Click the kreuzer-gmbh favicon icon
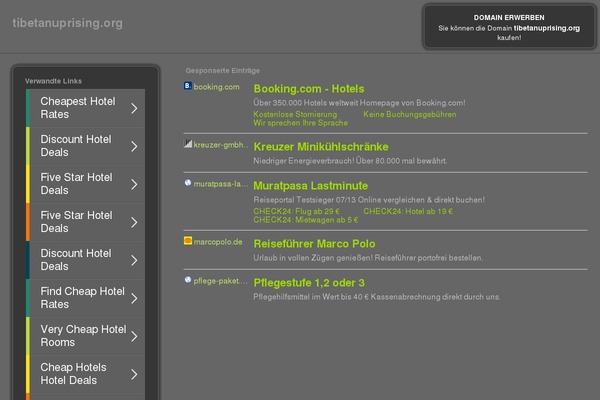The image size is (600, 400). [x=188, y=144]
